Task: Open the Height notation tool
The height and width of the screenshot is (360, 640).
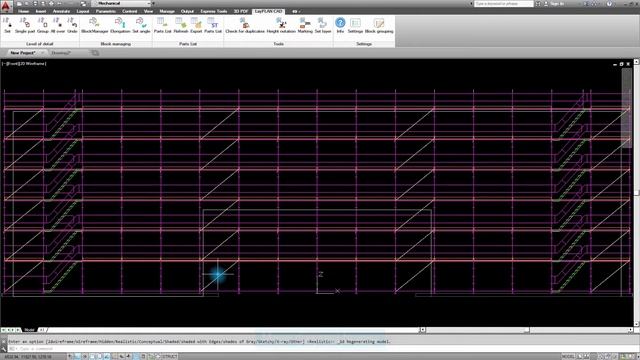Action: pos(281,25)
